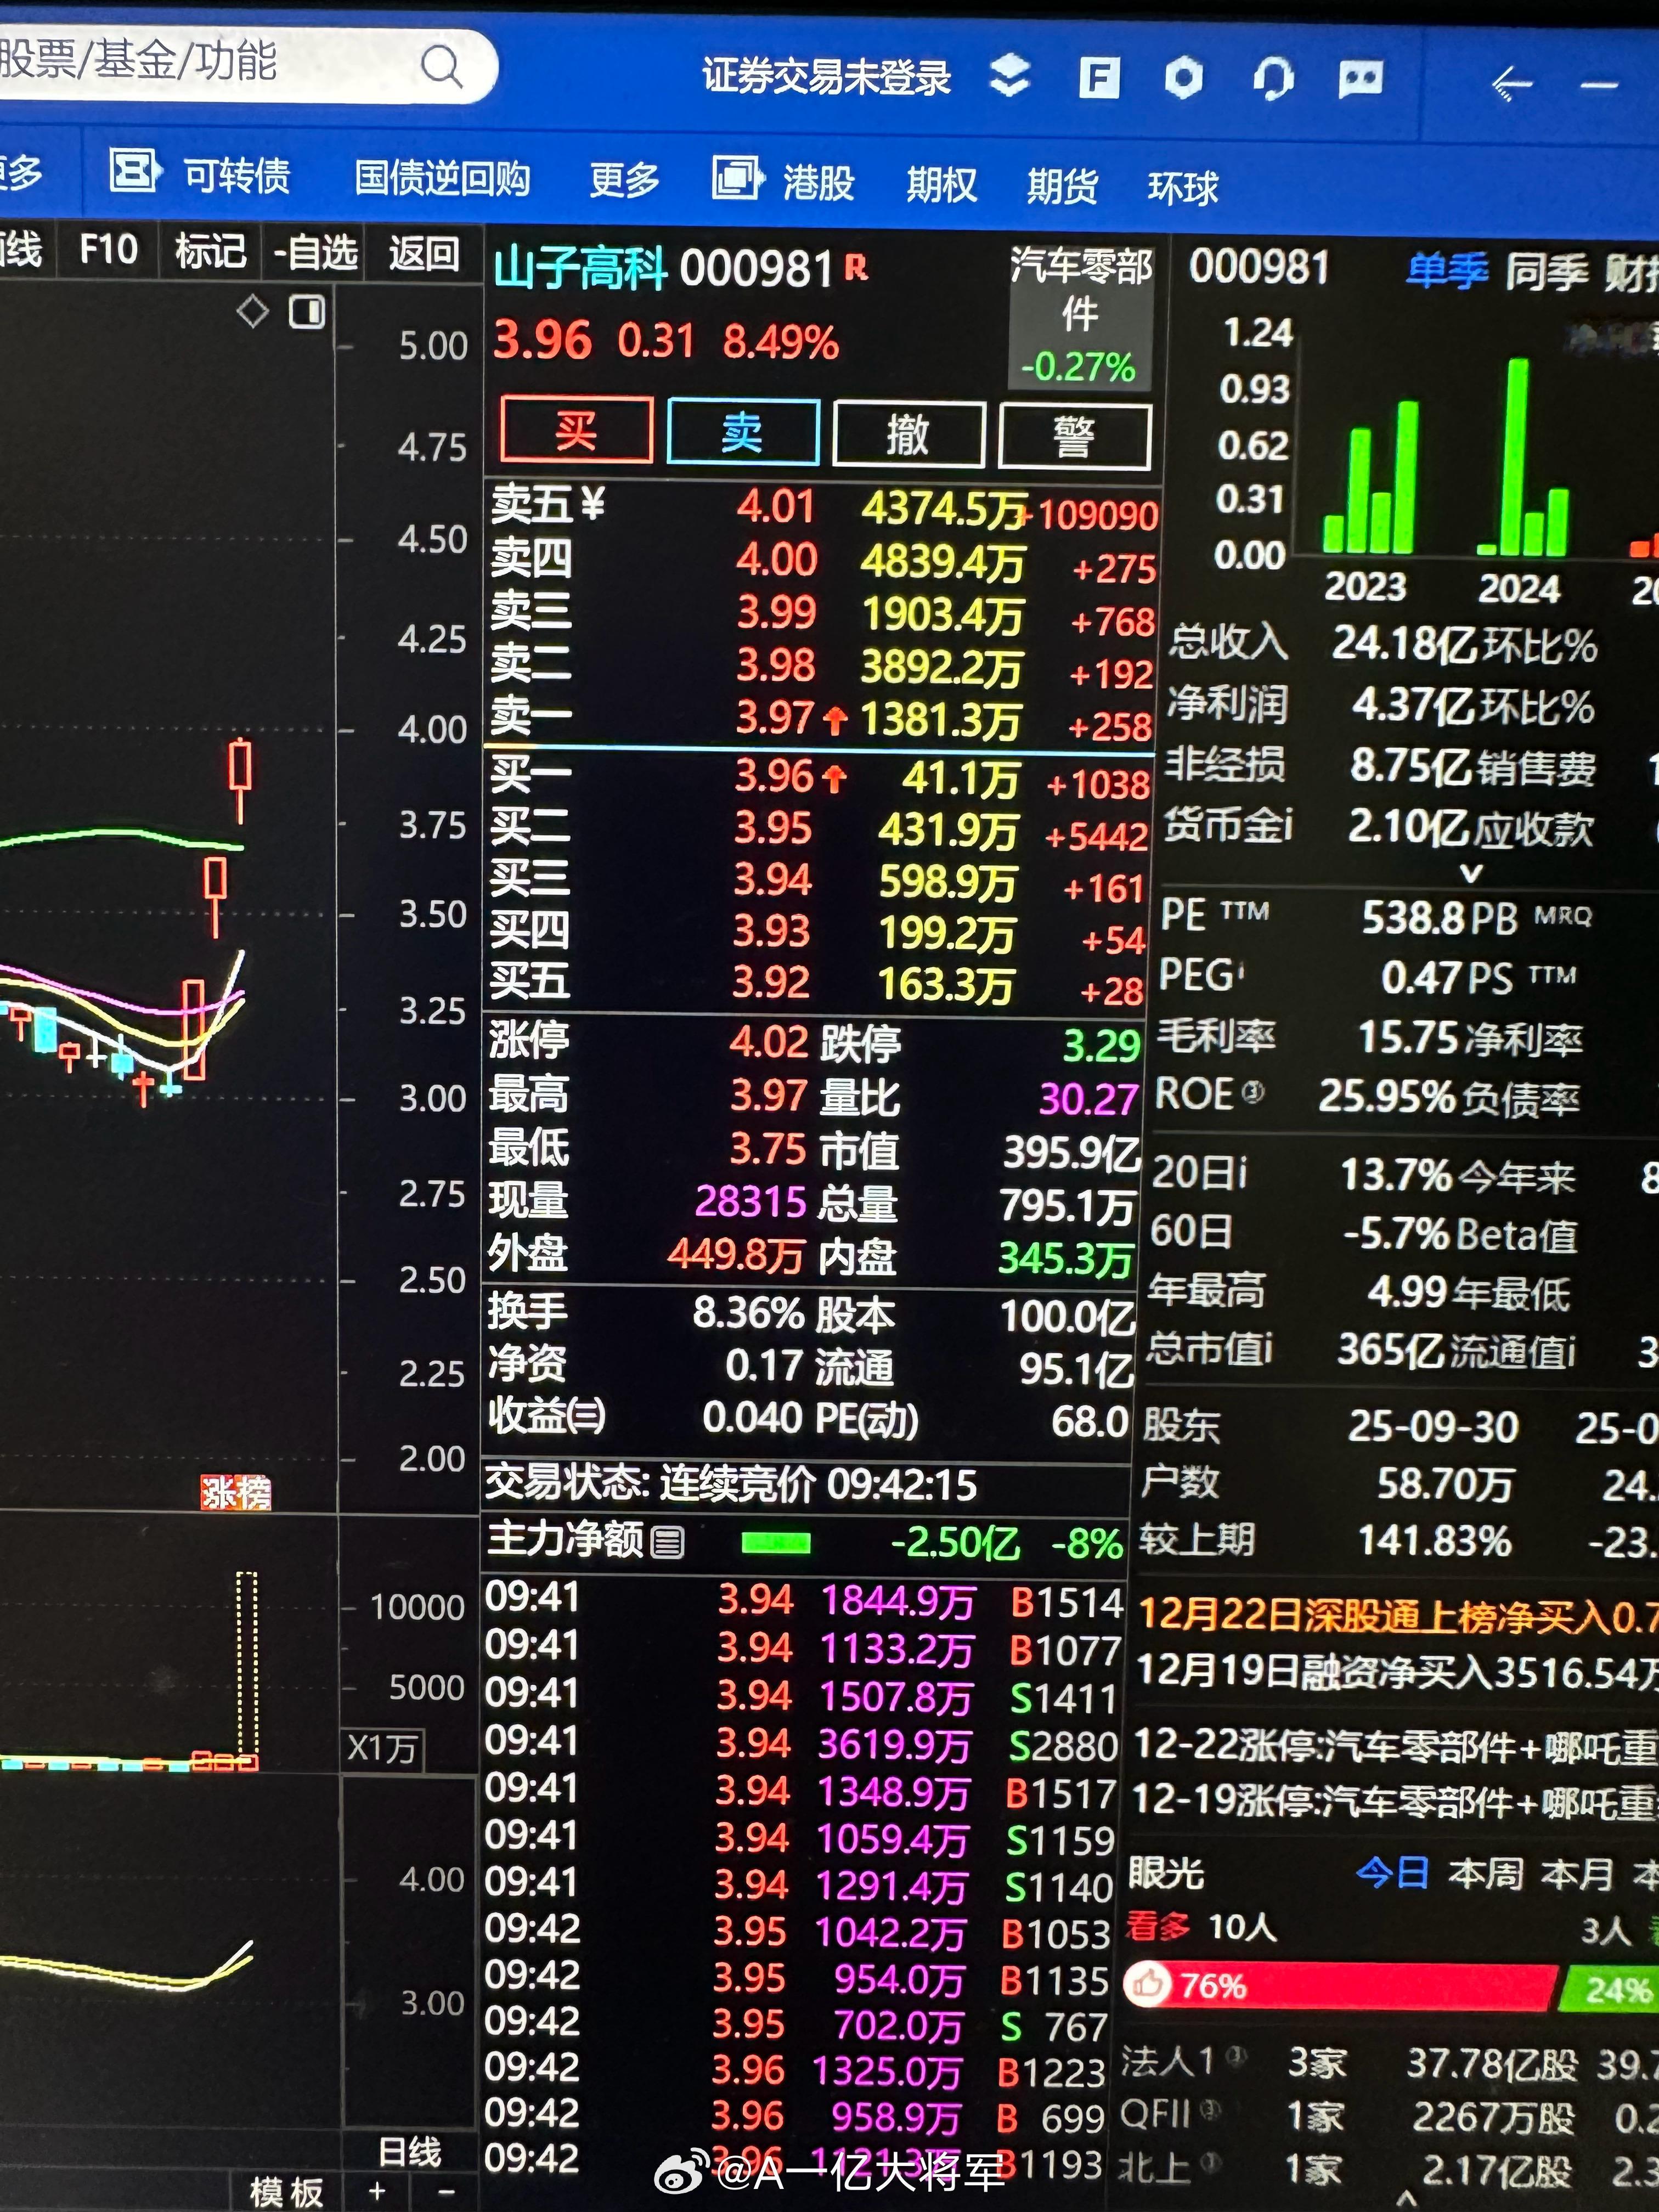Click the diamond marker icon above chart

[253, 312]
